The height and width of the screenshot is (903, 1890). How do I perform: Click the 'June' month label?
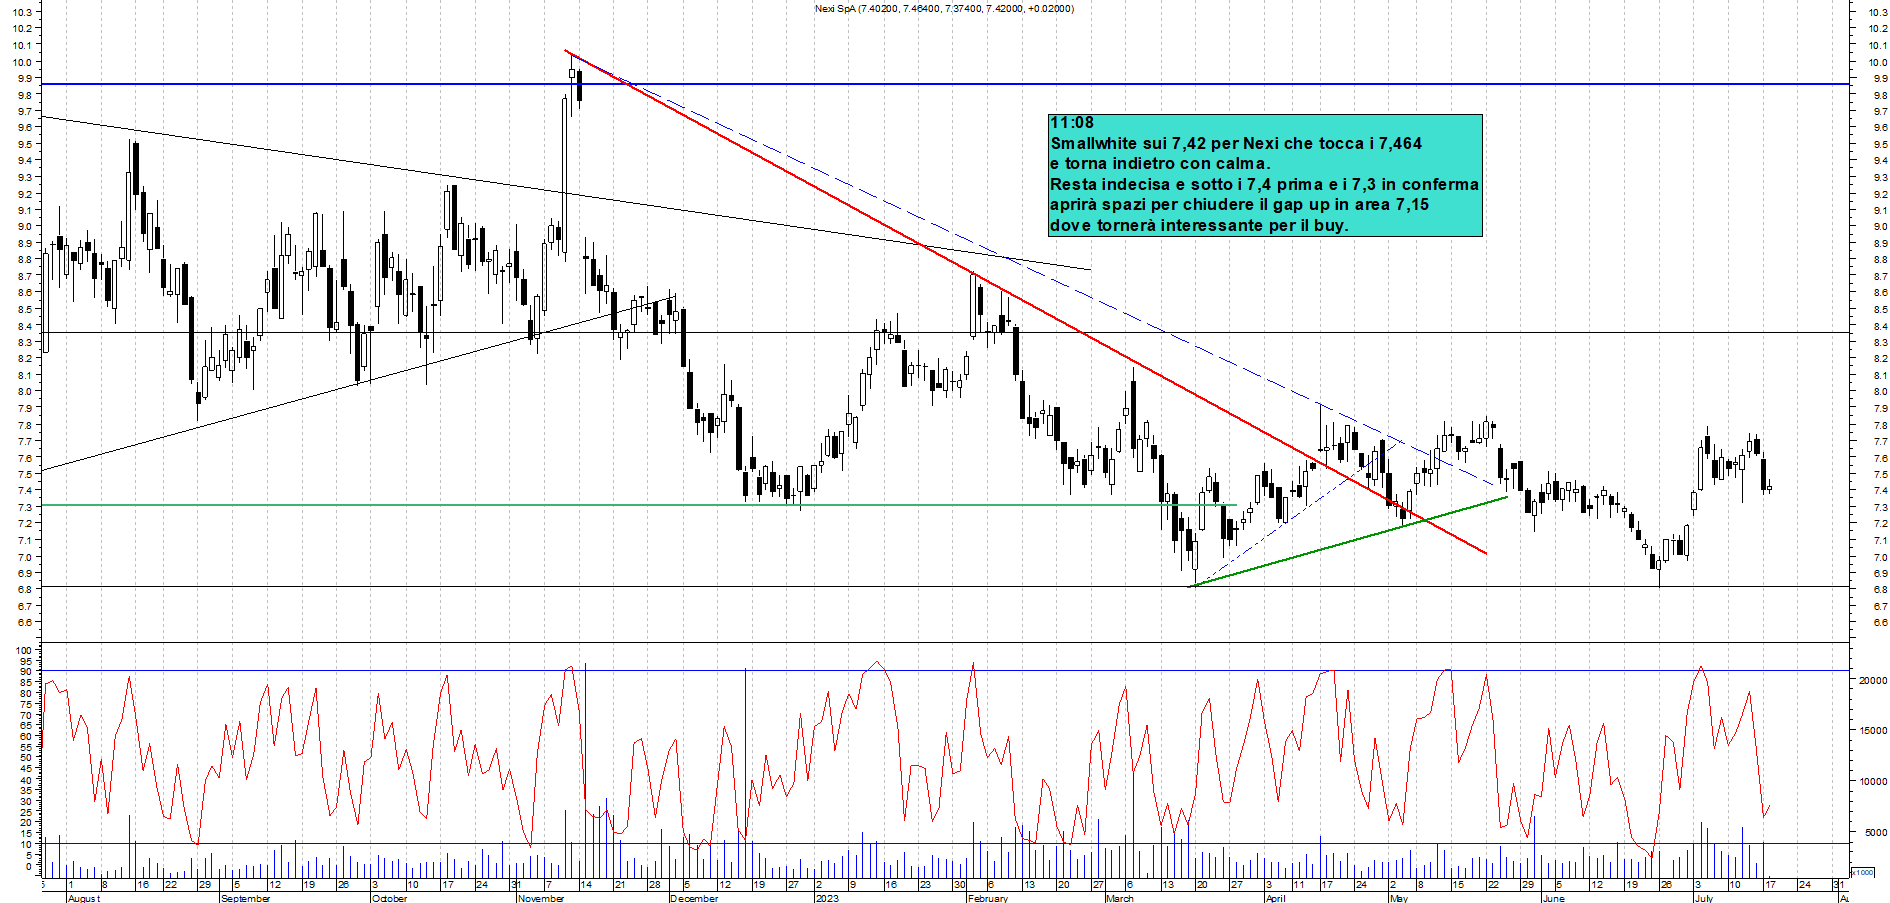(x=1553, y=898)
